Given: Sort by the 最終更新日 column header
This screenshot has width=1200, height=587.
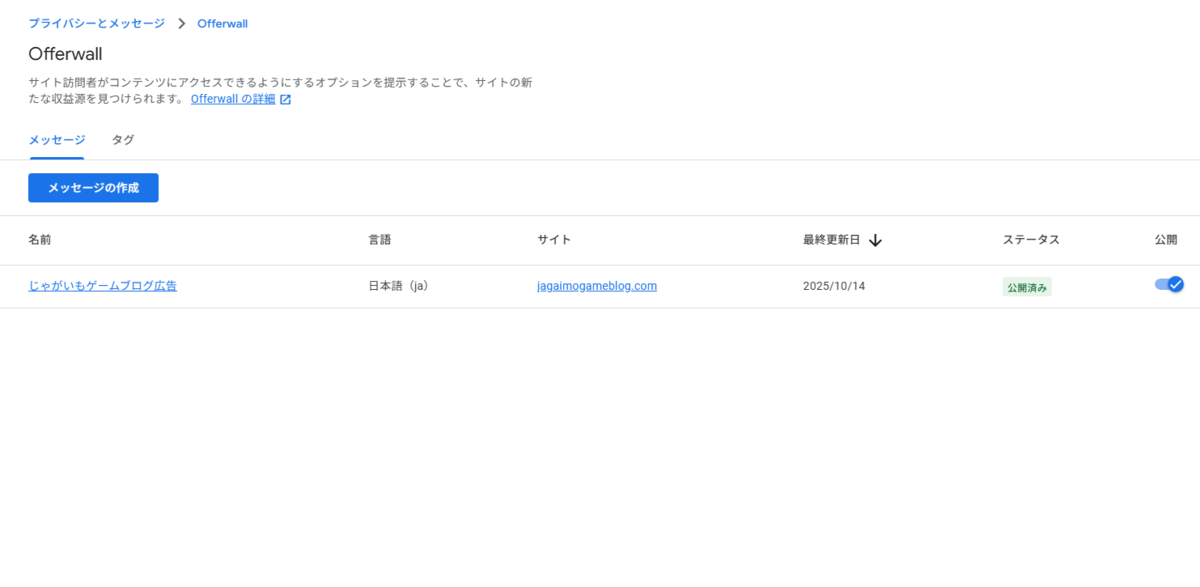Looking at the screenshot, I should (x=831, y=240).
